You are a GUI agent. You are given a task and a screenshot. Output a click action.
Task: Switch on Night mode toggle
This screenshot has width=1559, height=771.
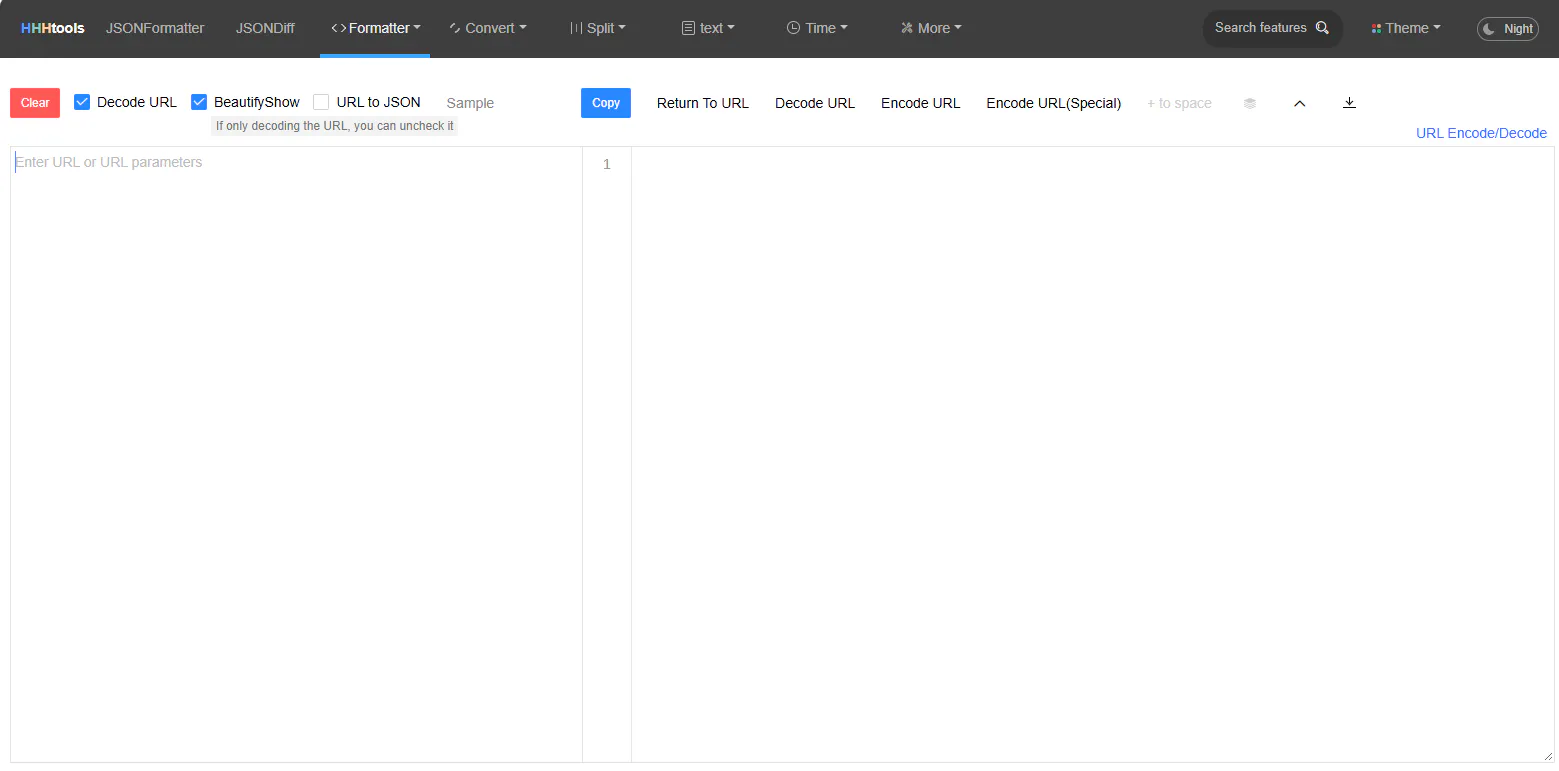1508,29
